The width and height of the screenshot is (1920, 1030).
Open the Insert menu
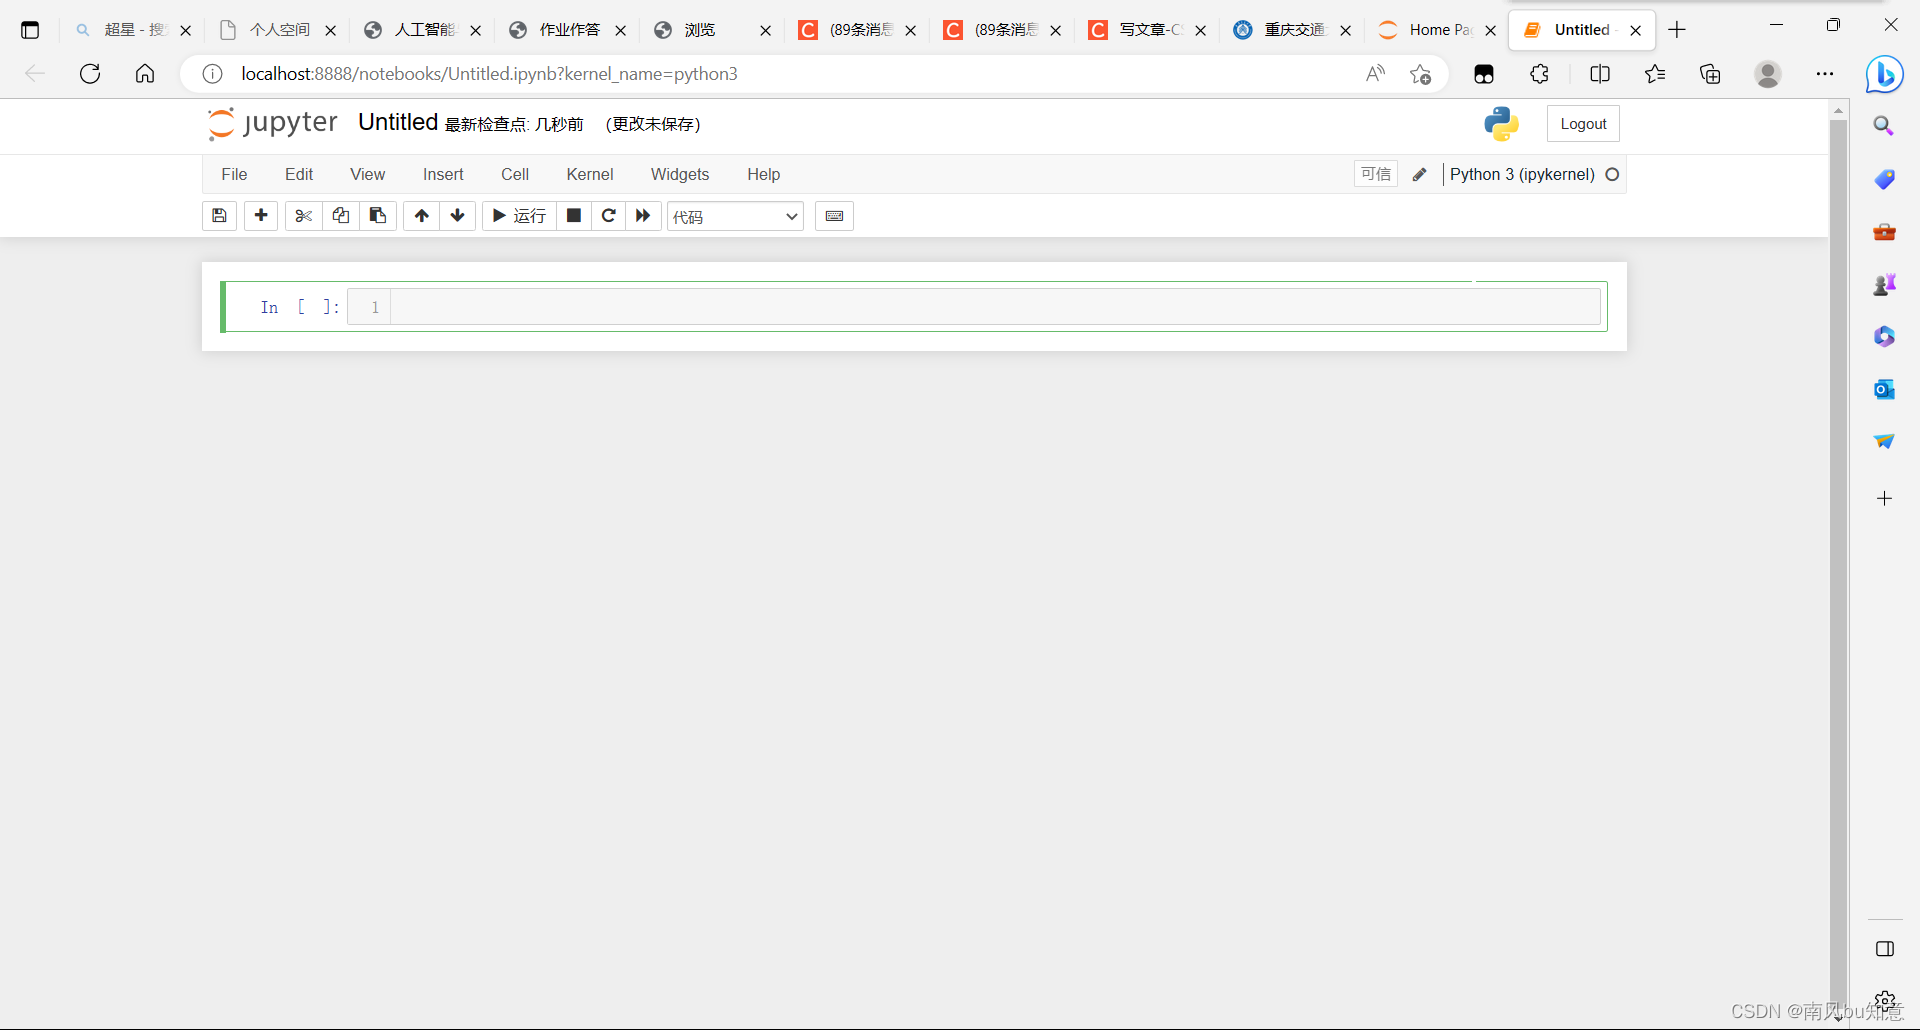(x=443, y=174)
